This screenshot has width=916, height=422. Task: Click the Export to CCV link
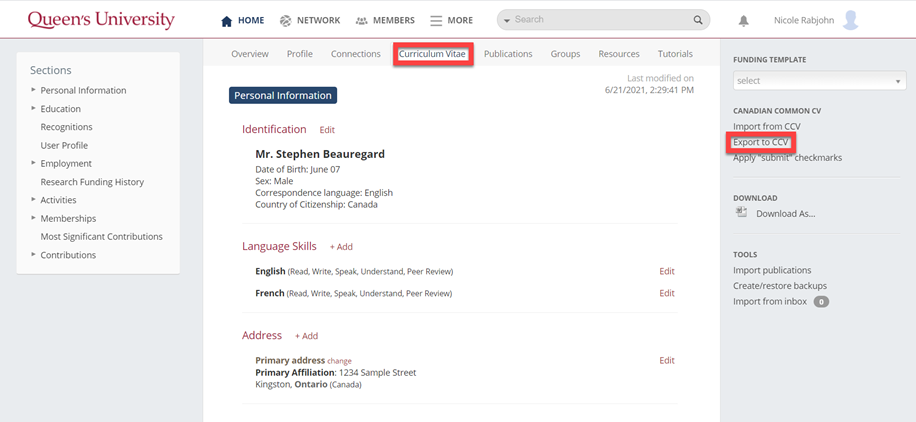(761, 143)
